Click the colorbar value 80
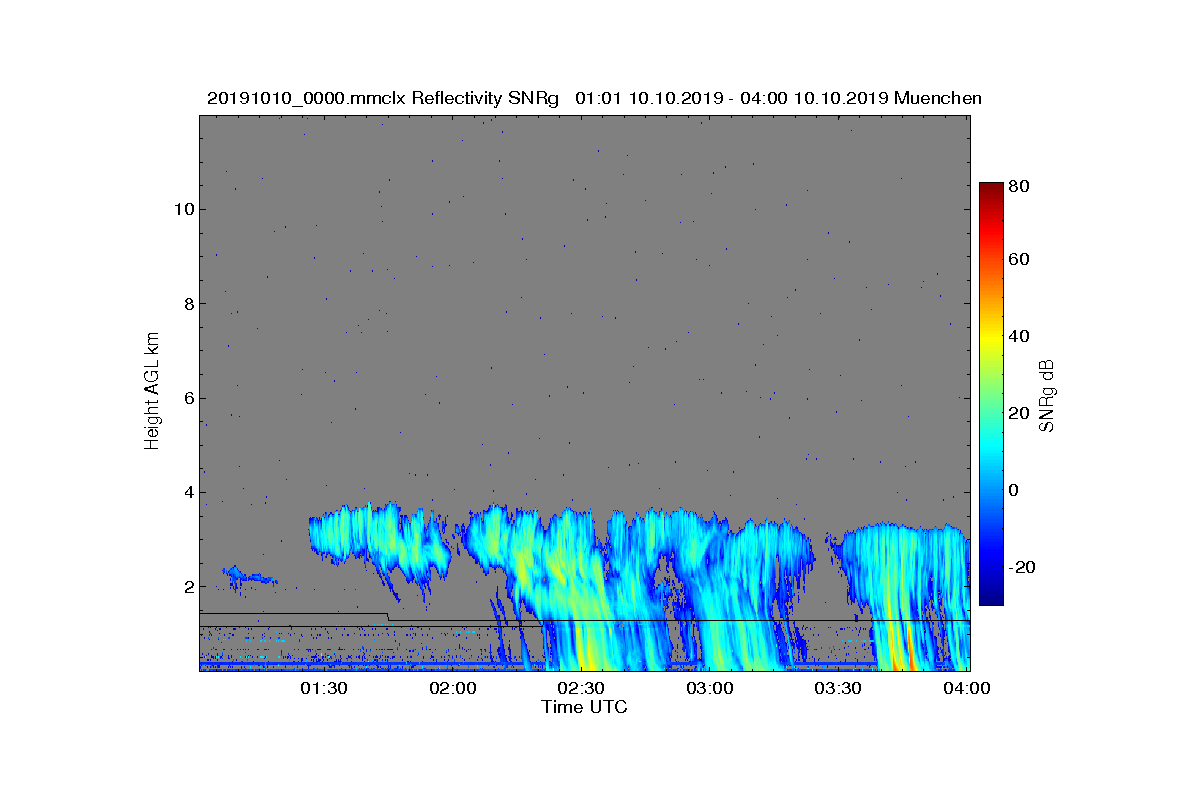 (1019, 186)
